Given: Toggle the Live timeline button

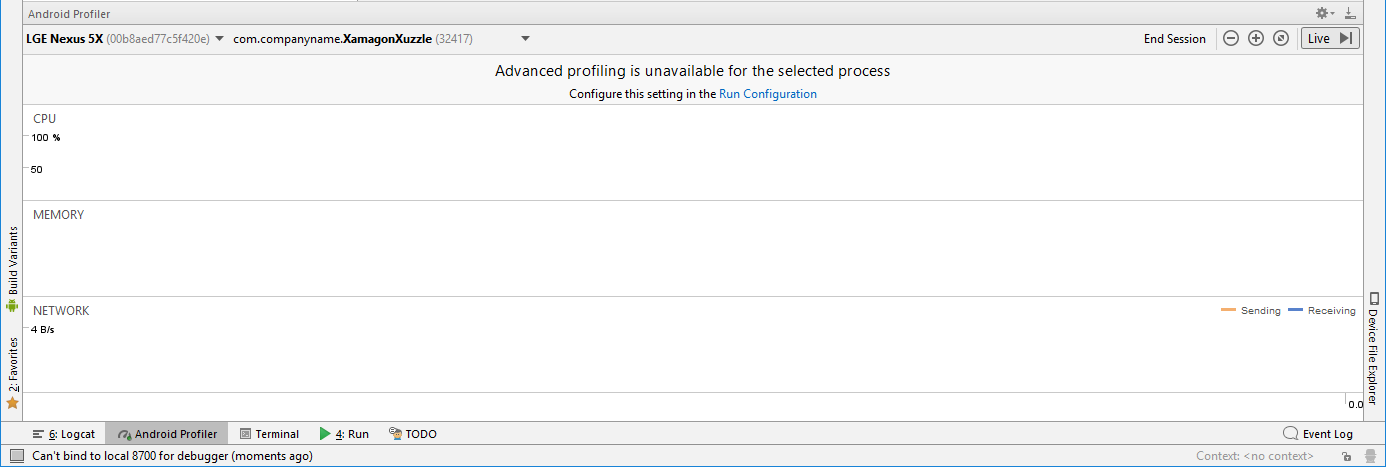Looking at the screenshot, I should pyautogui.click(x=1329, y=38).
